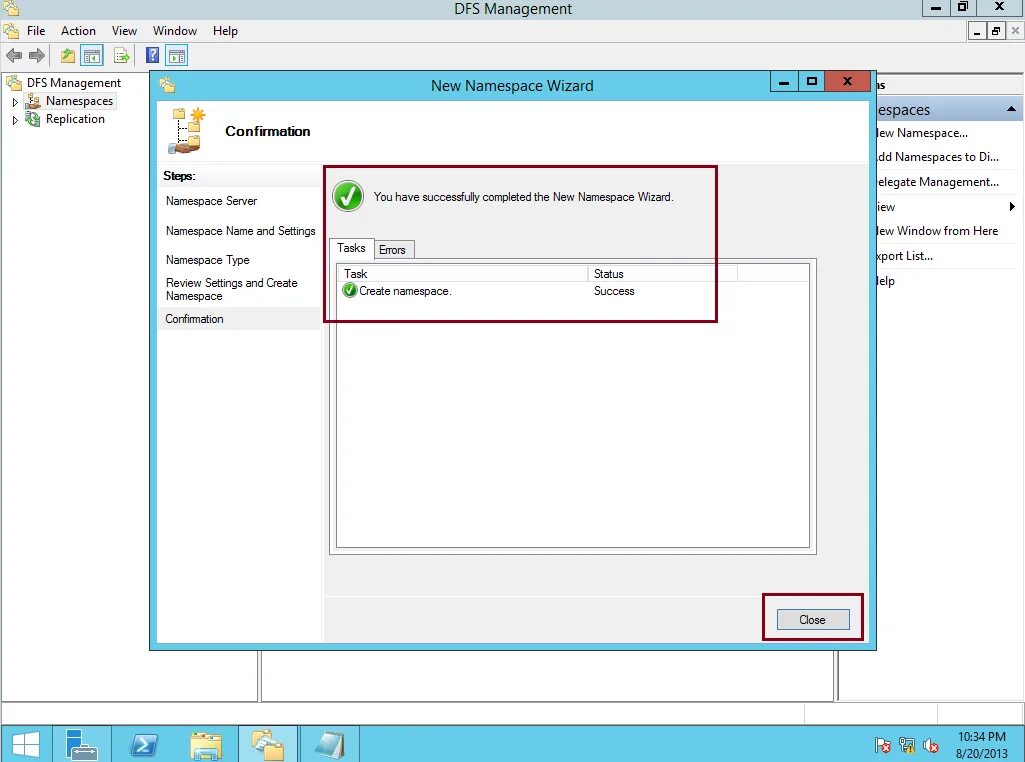Select the Create namespace. task row
This screenshot has height=762, width=1025.
573,291
